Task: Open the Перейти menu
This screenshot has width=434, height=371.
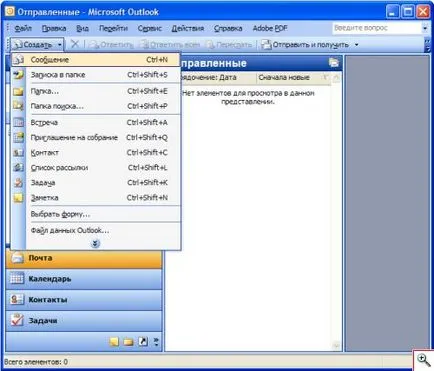Action: click(113, 28)
